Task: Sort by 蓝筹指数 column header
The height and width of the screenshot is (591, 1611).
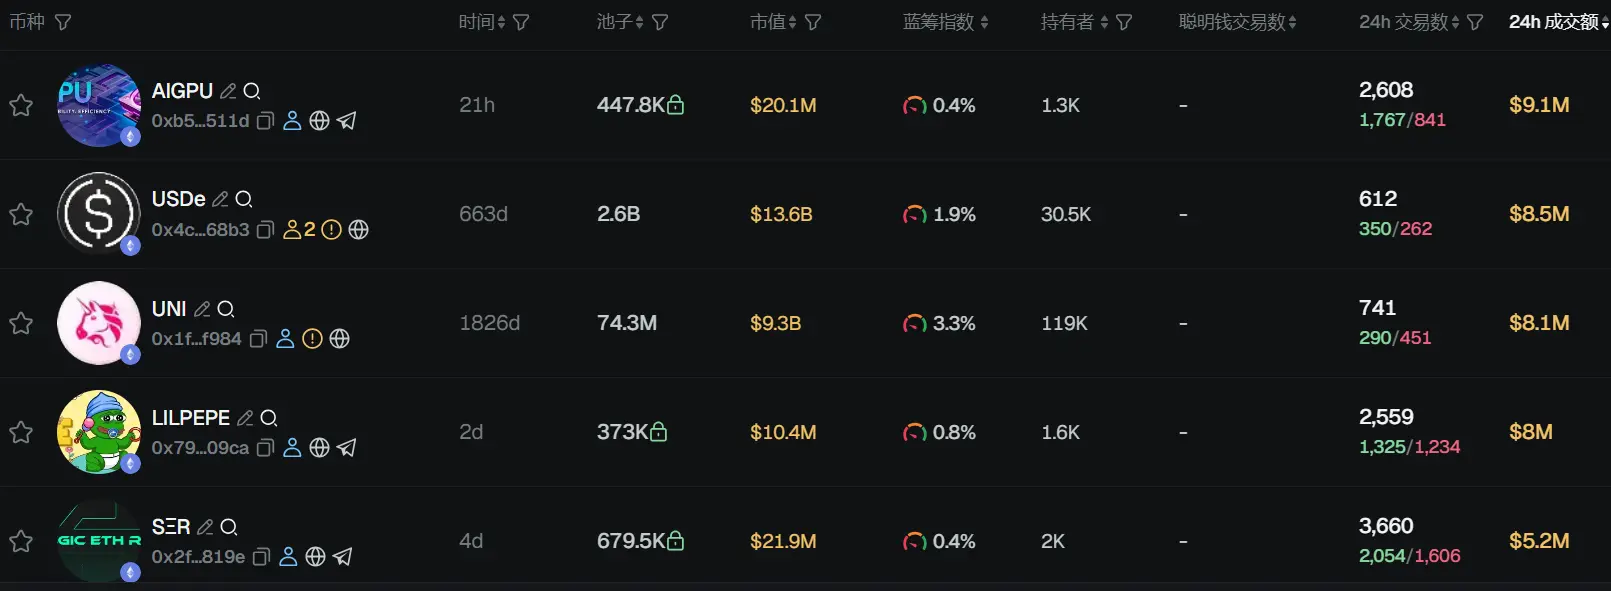Action: [x=944, y=22]
